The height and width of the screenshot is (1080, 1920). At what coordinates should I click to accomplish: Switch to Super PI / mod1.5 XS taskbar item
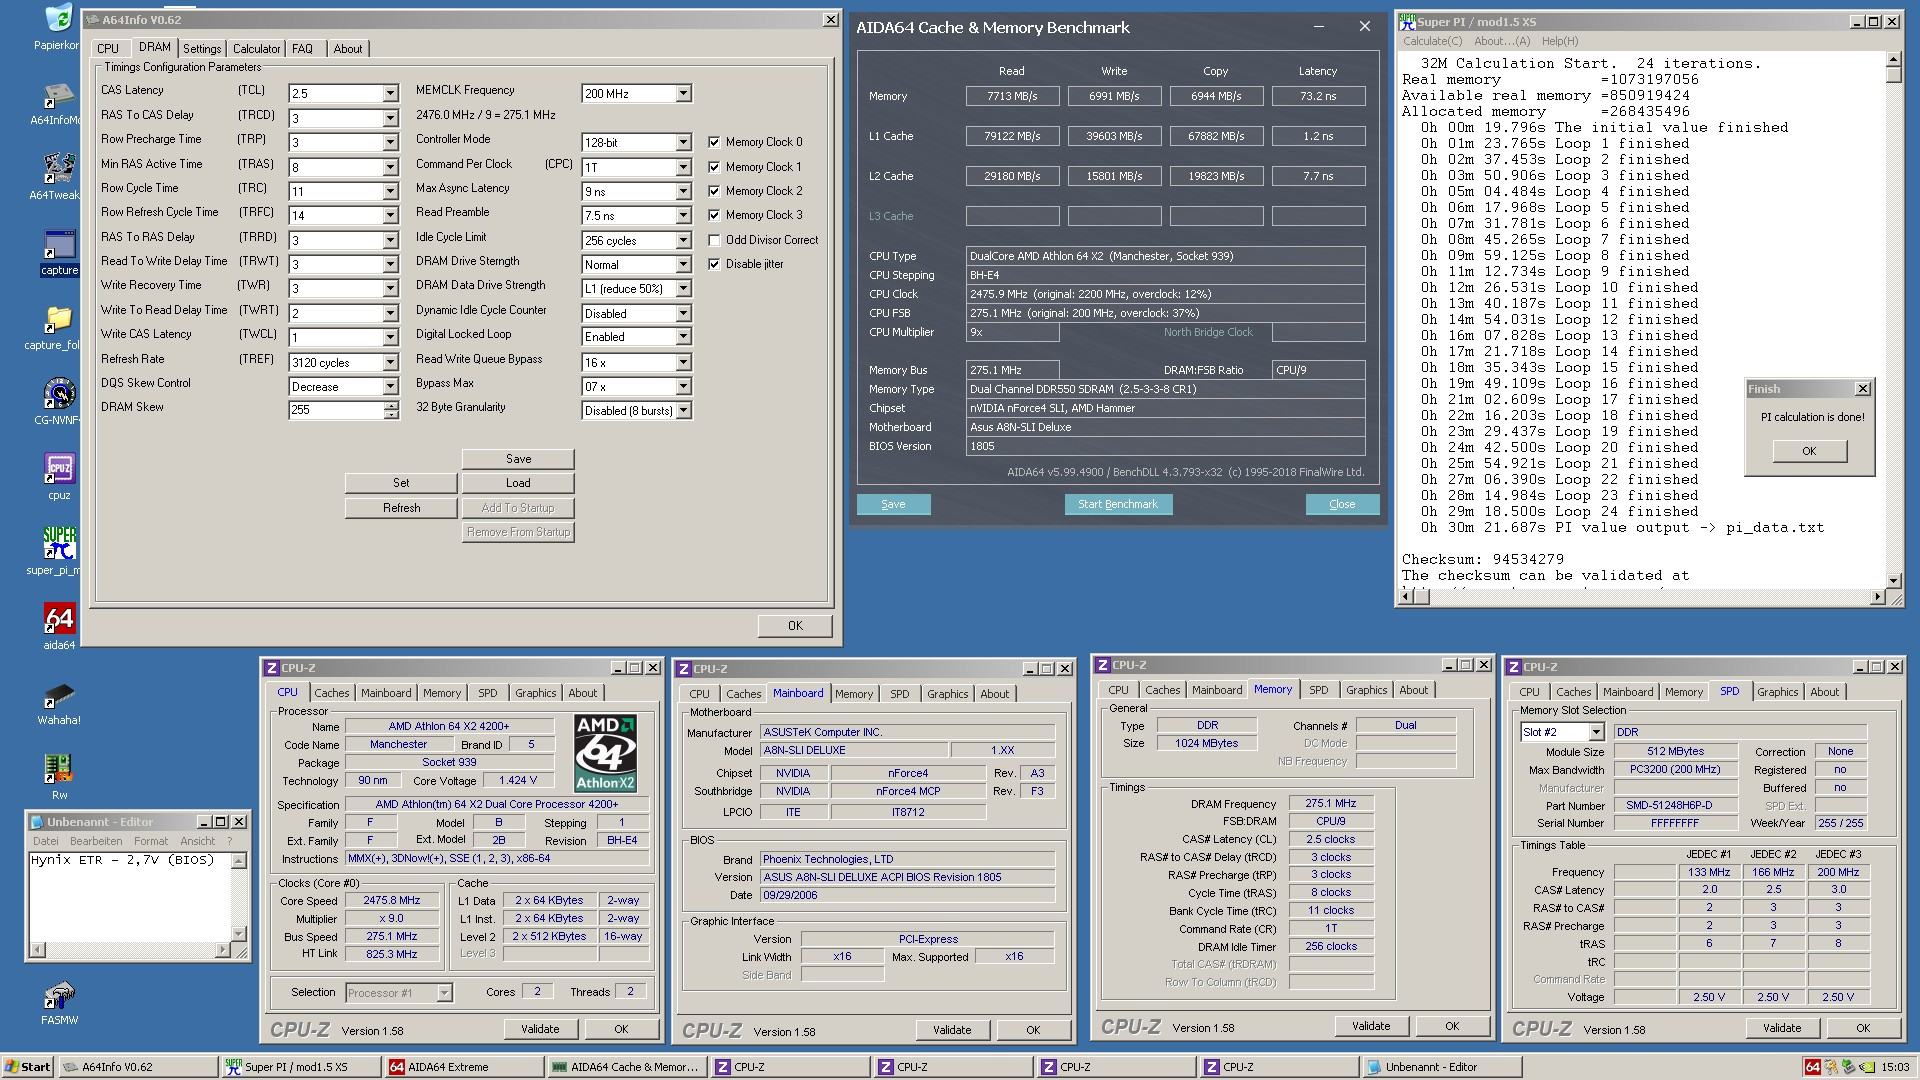tap(300, 1067)
